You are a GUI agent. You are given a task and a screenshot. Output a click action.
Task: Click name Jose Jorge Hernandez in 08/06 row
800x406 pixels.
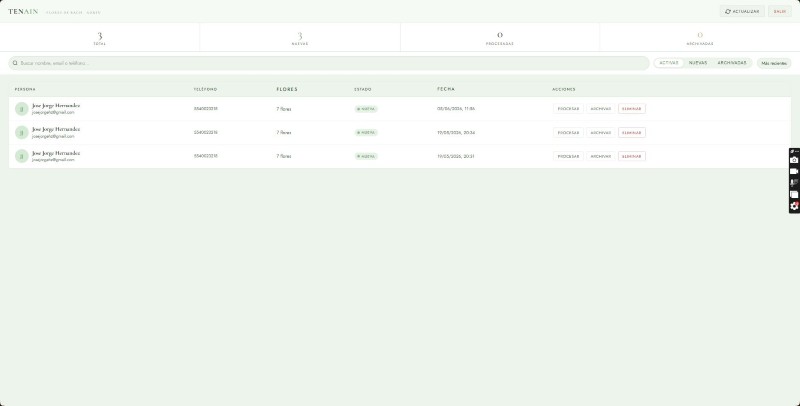tap(56, 106)
